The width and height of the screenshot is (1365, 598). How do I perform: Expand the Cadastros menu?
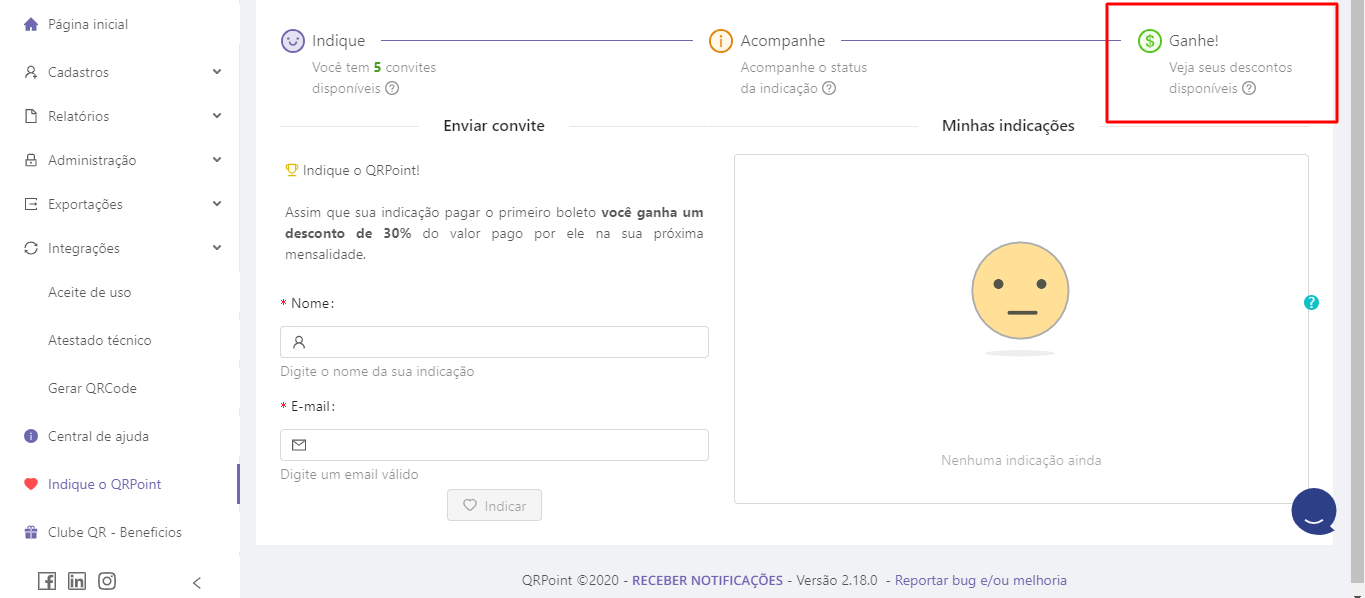pyautogui.click(x=119, y=72)
